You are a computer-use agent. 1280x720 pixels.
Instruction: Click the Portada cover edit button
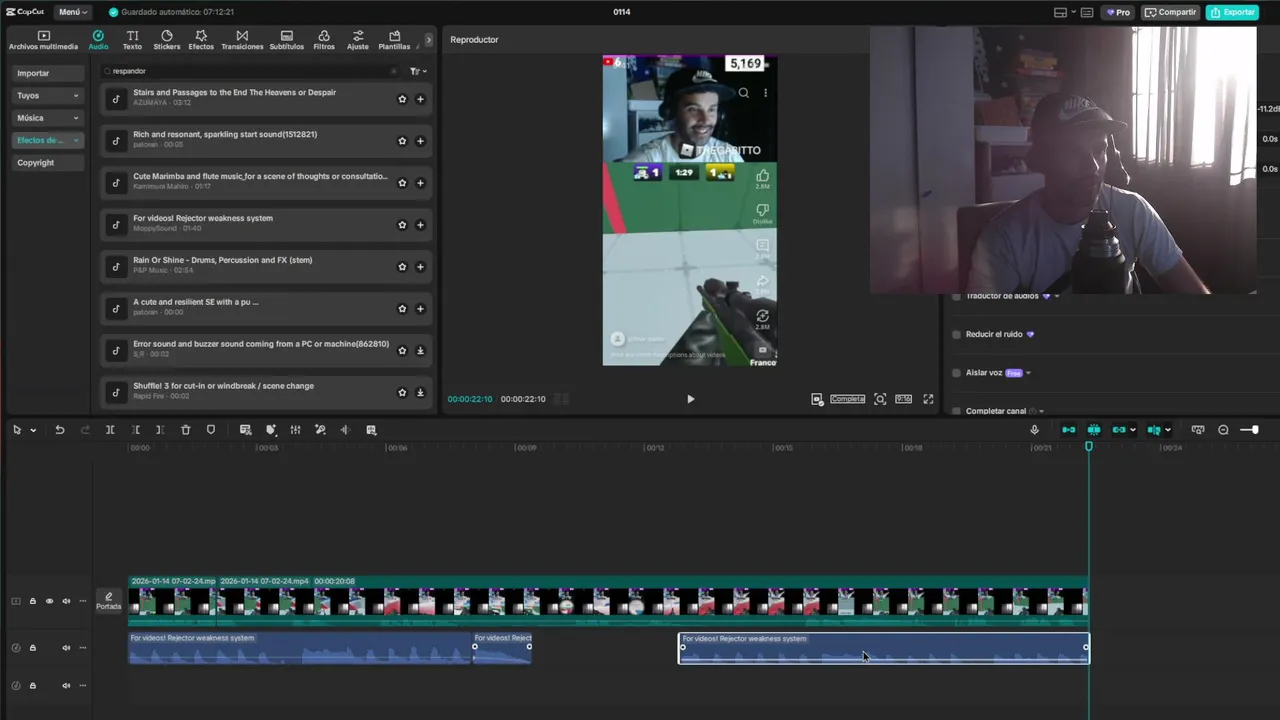[109, 601]
